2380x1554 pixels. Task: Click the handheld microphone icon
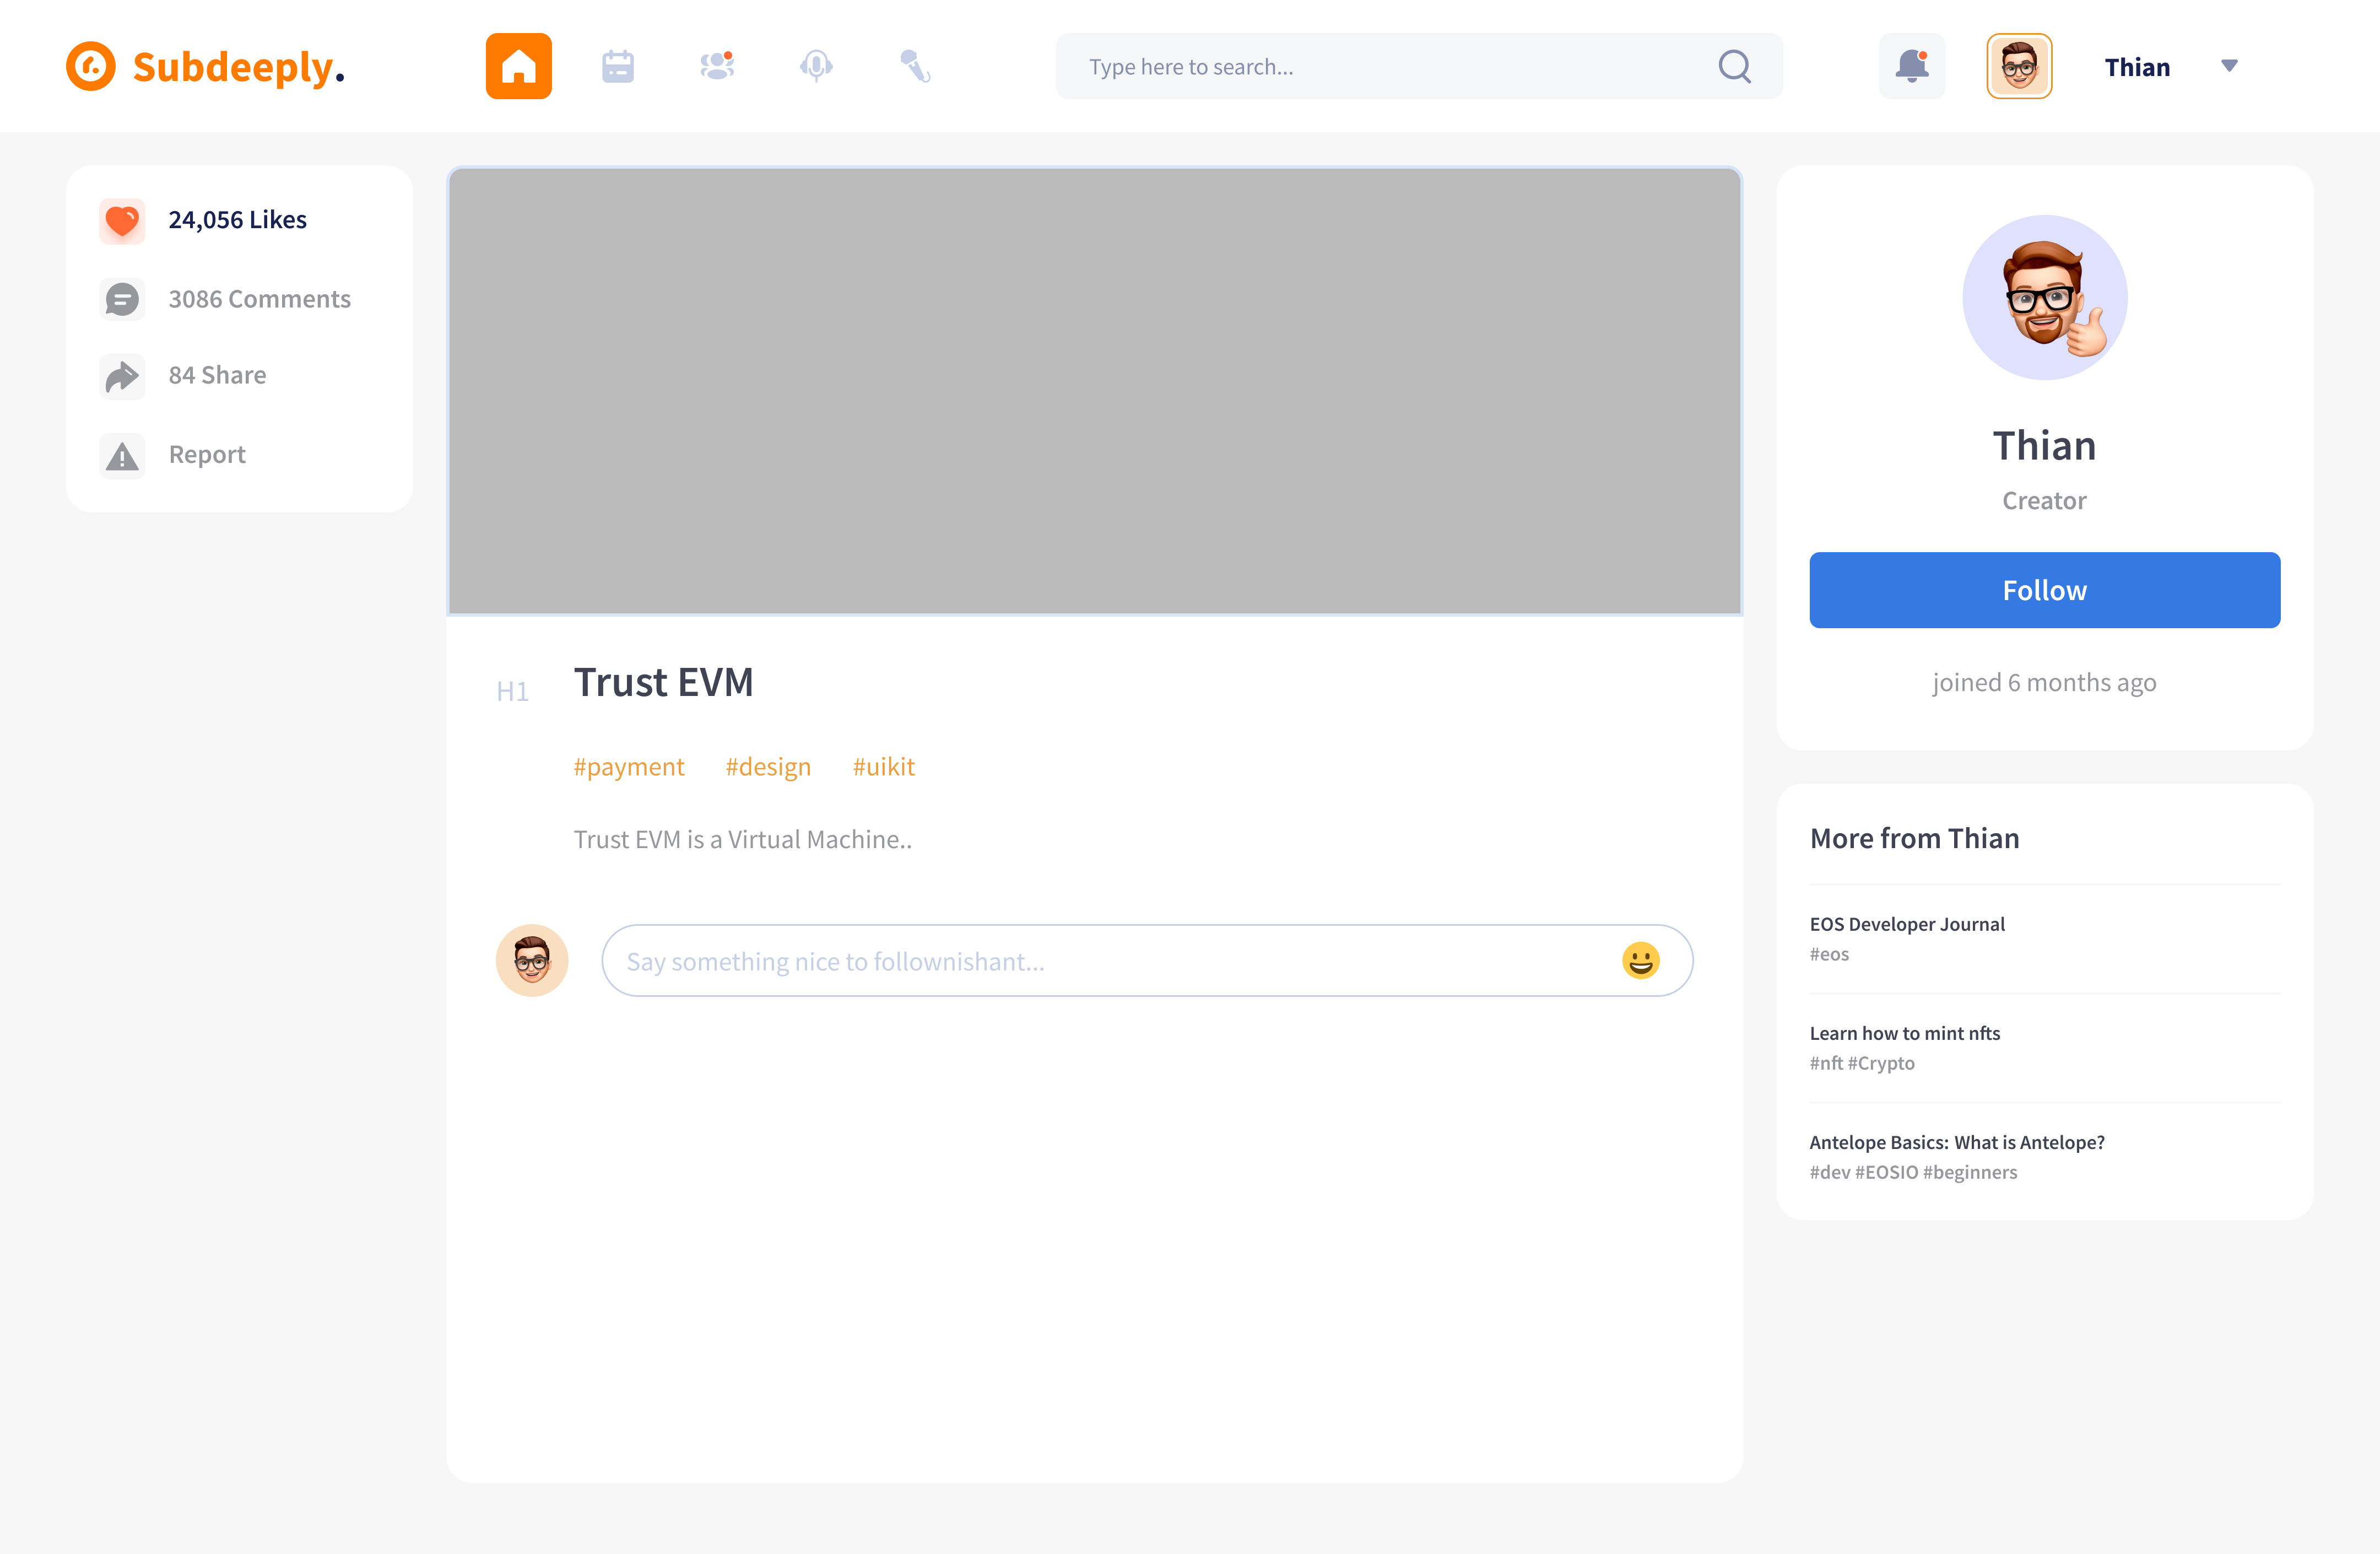pyautogui.click(x=915, y=66)
